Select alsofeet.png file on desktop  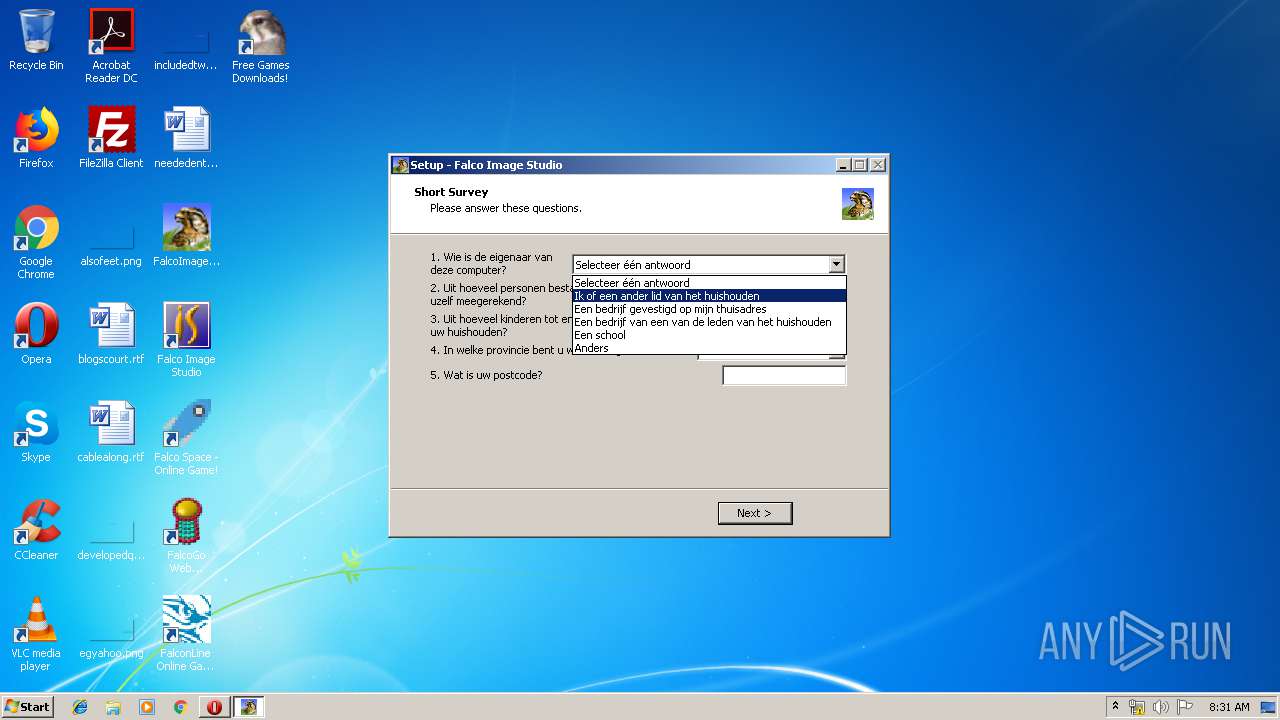(x=111, y=236)
